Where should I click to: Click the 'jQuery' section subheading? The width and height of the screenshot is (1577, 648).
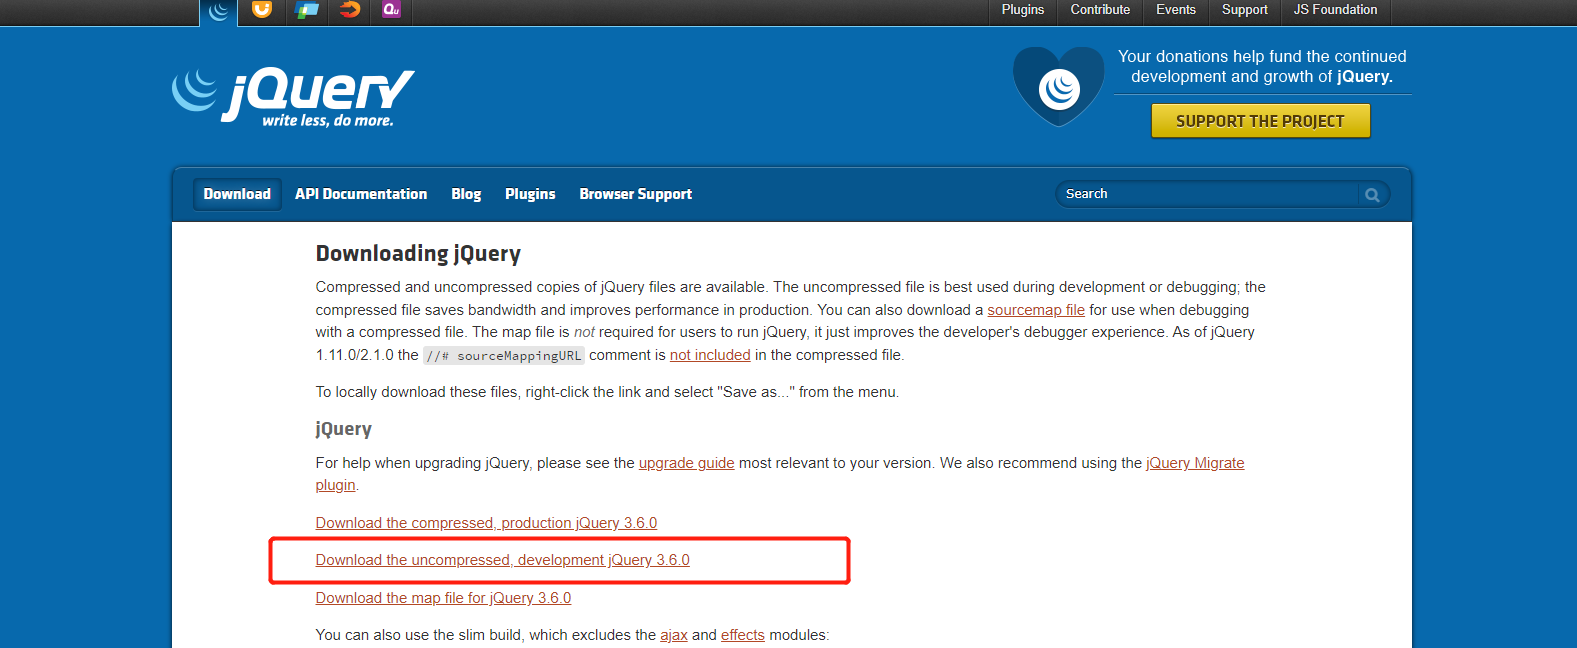point(344,429)
